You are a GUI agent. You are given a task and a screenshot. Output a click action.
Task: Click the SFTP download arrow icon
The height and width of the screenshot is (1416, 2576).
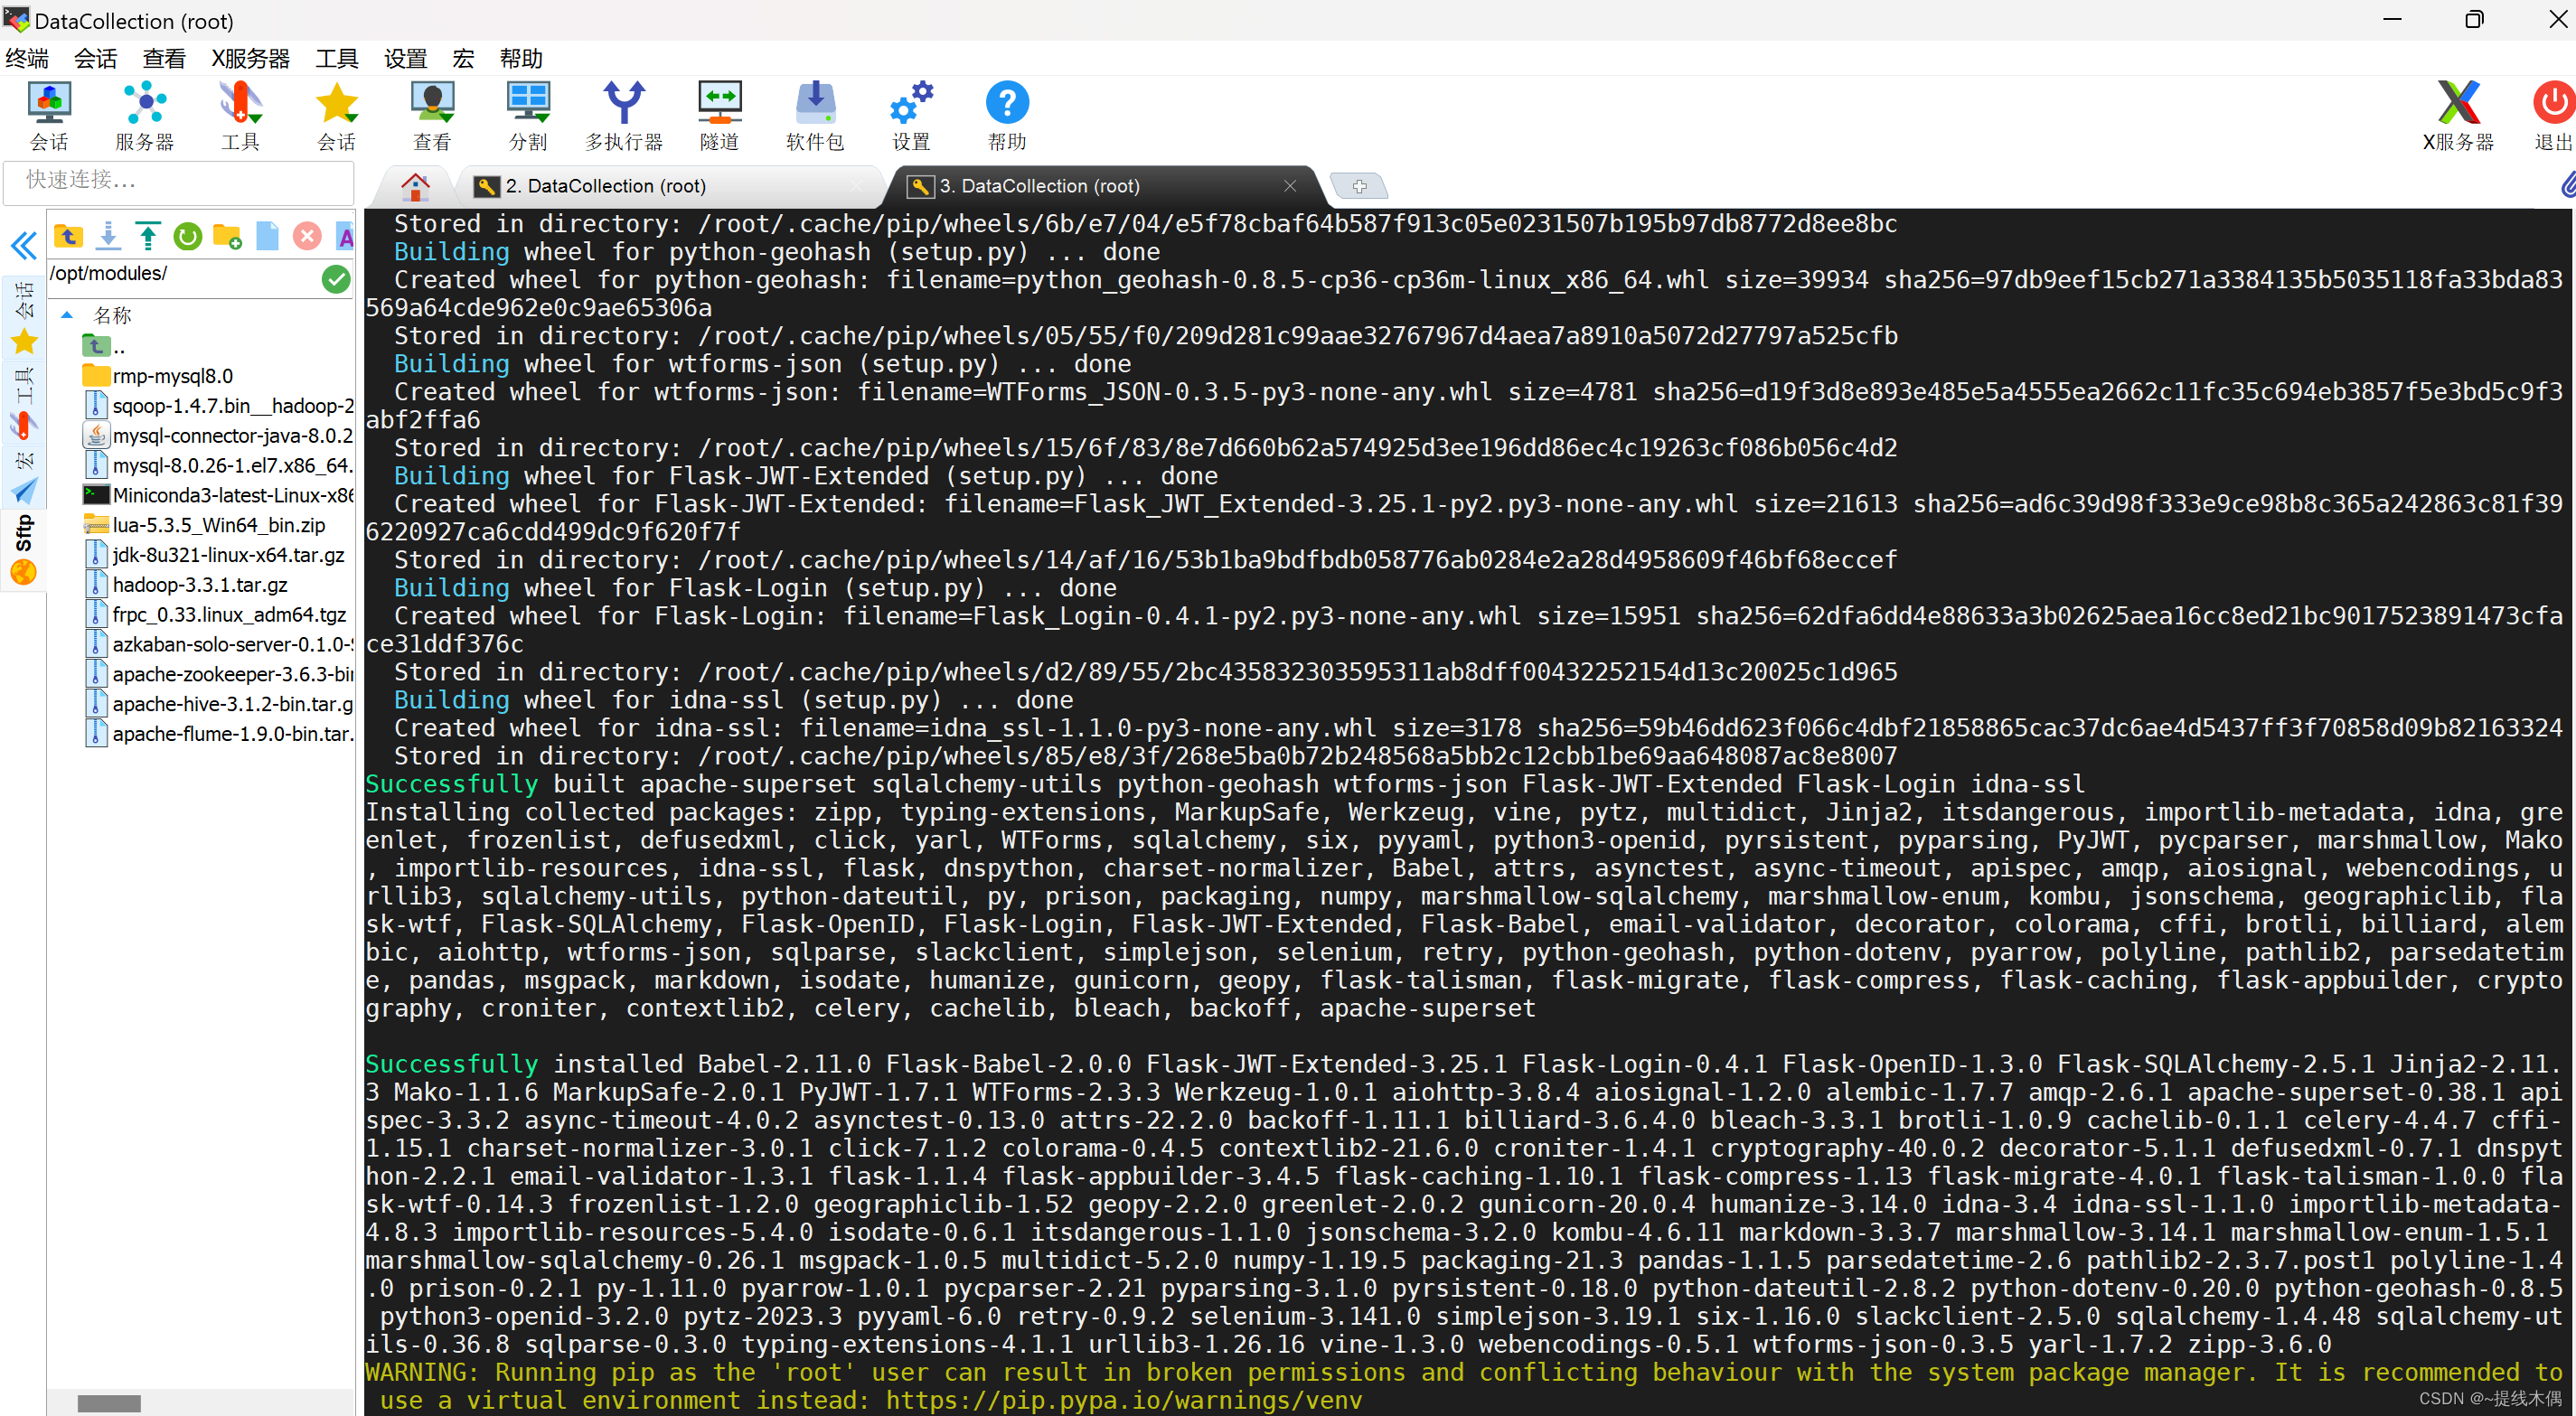[108, 236]
